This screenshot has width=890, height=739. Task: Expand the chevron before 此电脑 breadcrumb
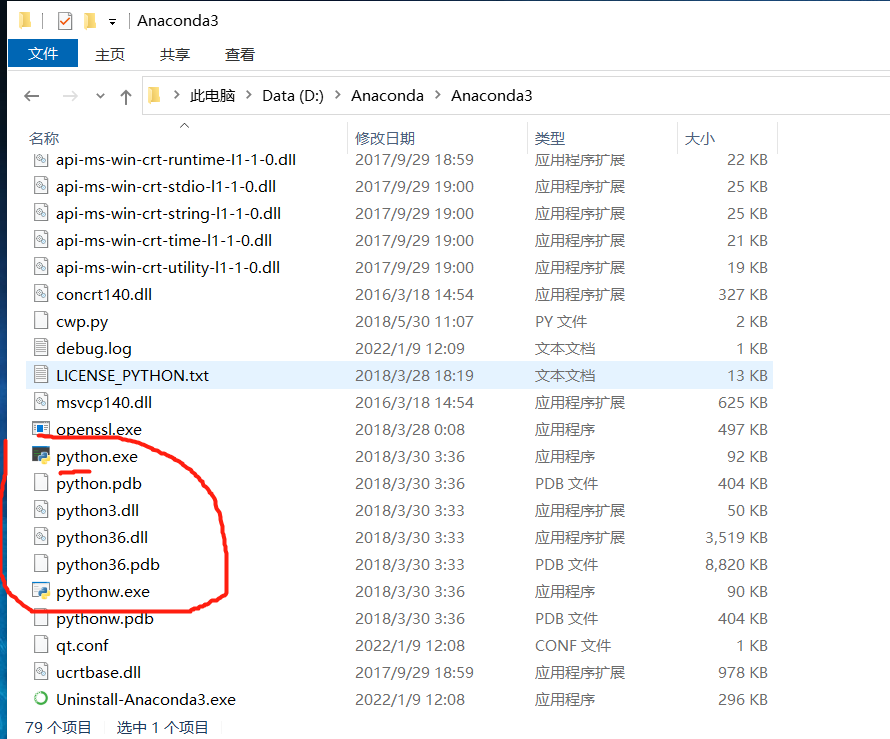pyautogui.click(x=177, y=95)
